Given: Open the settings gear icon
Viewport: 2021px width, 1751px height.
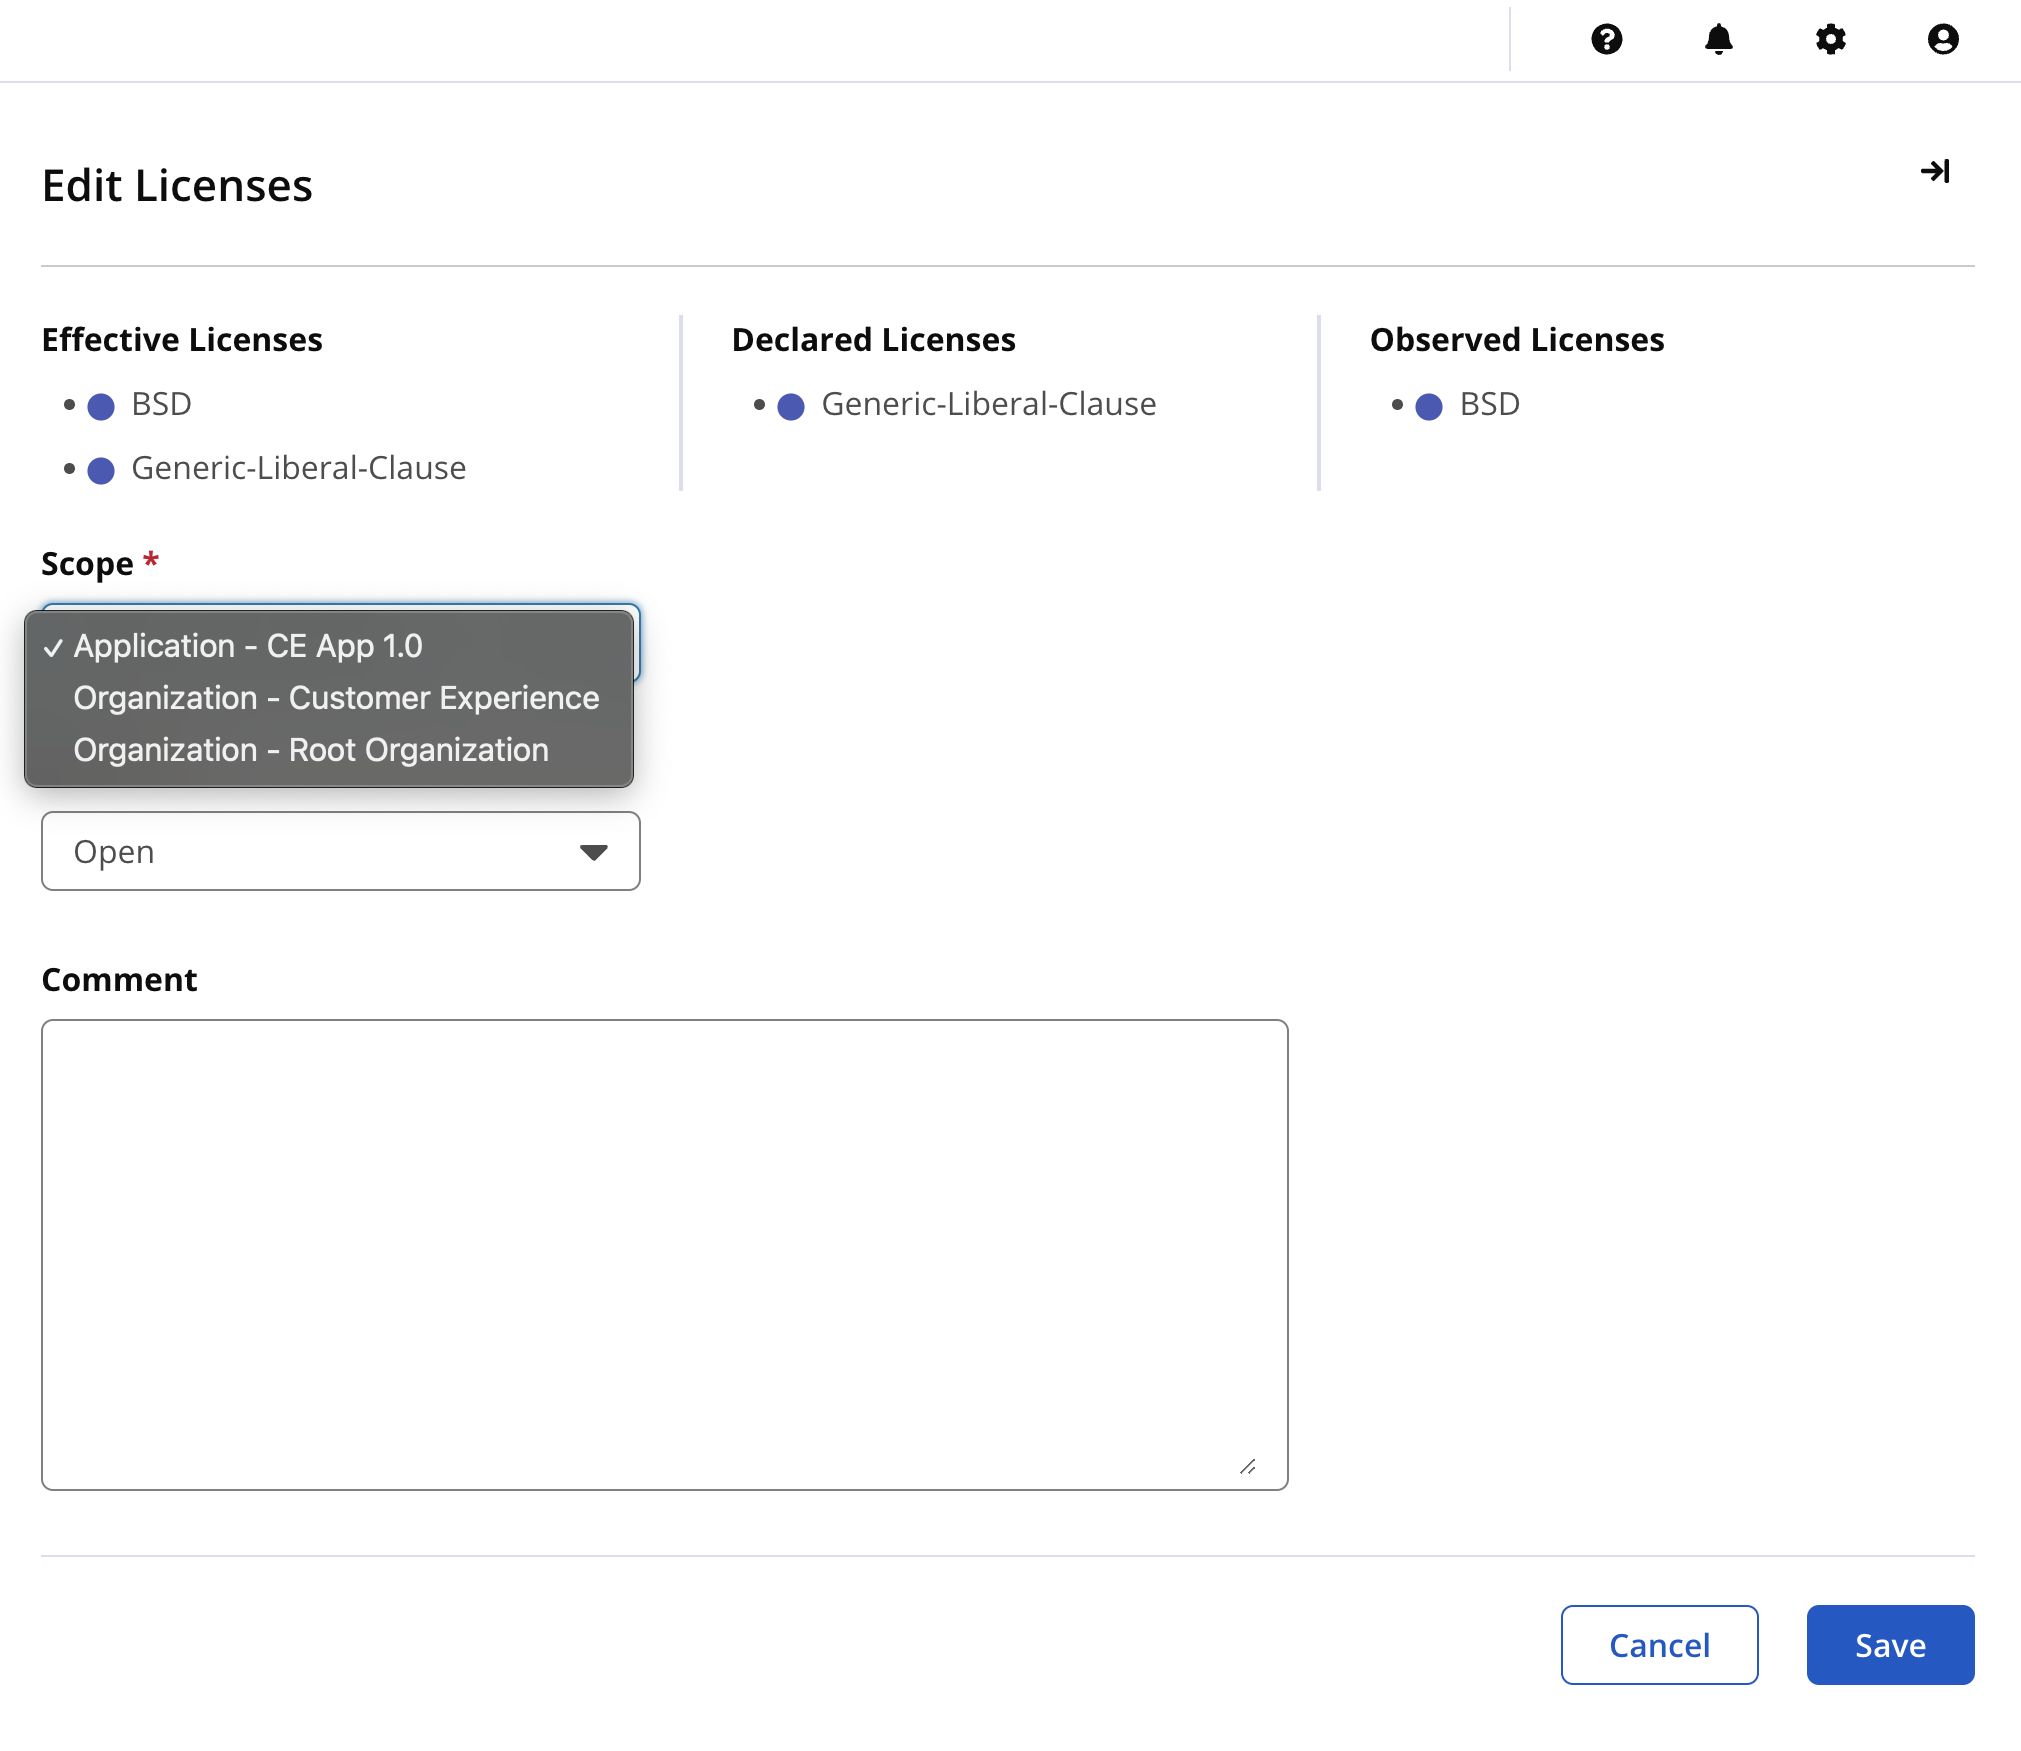Looking at the screenshot, I should click(x=1830, y=39).
